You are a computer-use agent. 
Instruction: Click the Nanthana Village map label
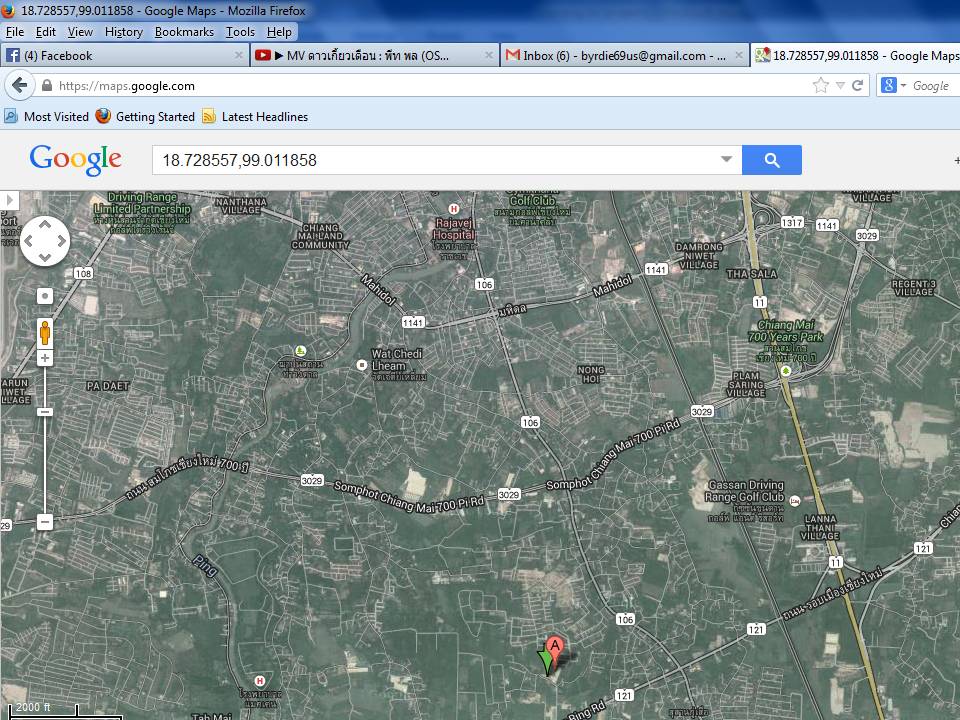pyautogui.click(x=241, y=206)
